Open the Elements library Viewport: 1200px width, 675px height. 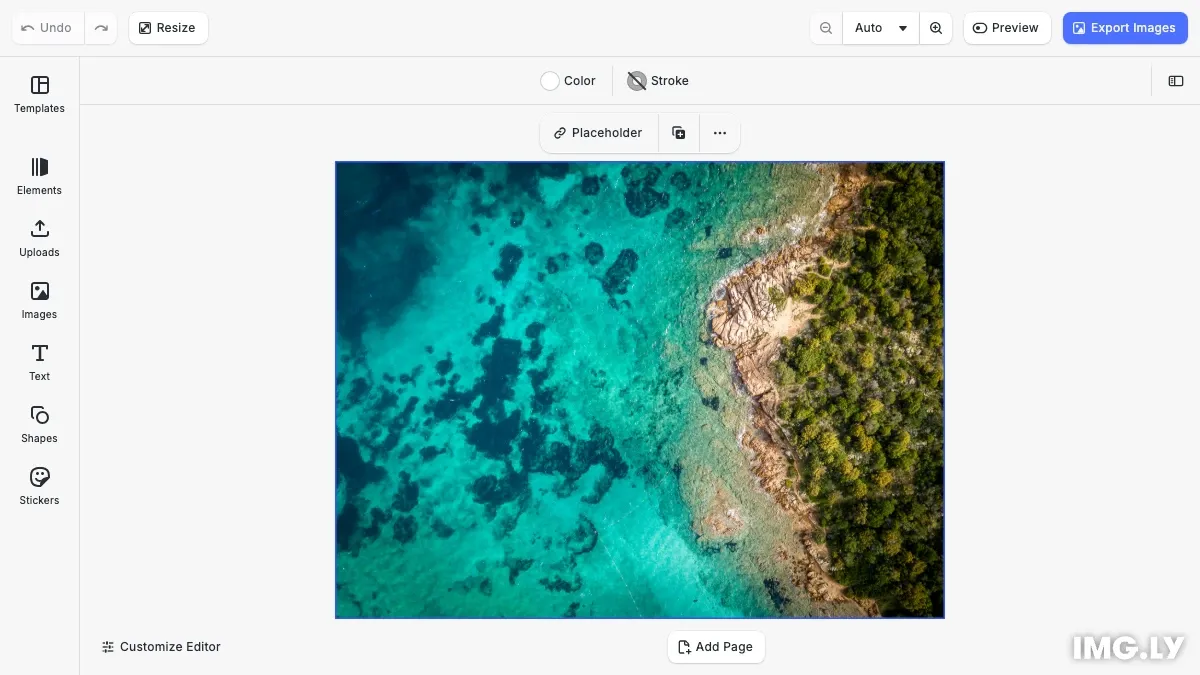click(x=39, y=176)
